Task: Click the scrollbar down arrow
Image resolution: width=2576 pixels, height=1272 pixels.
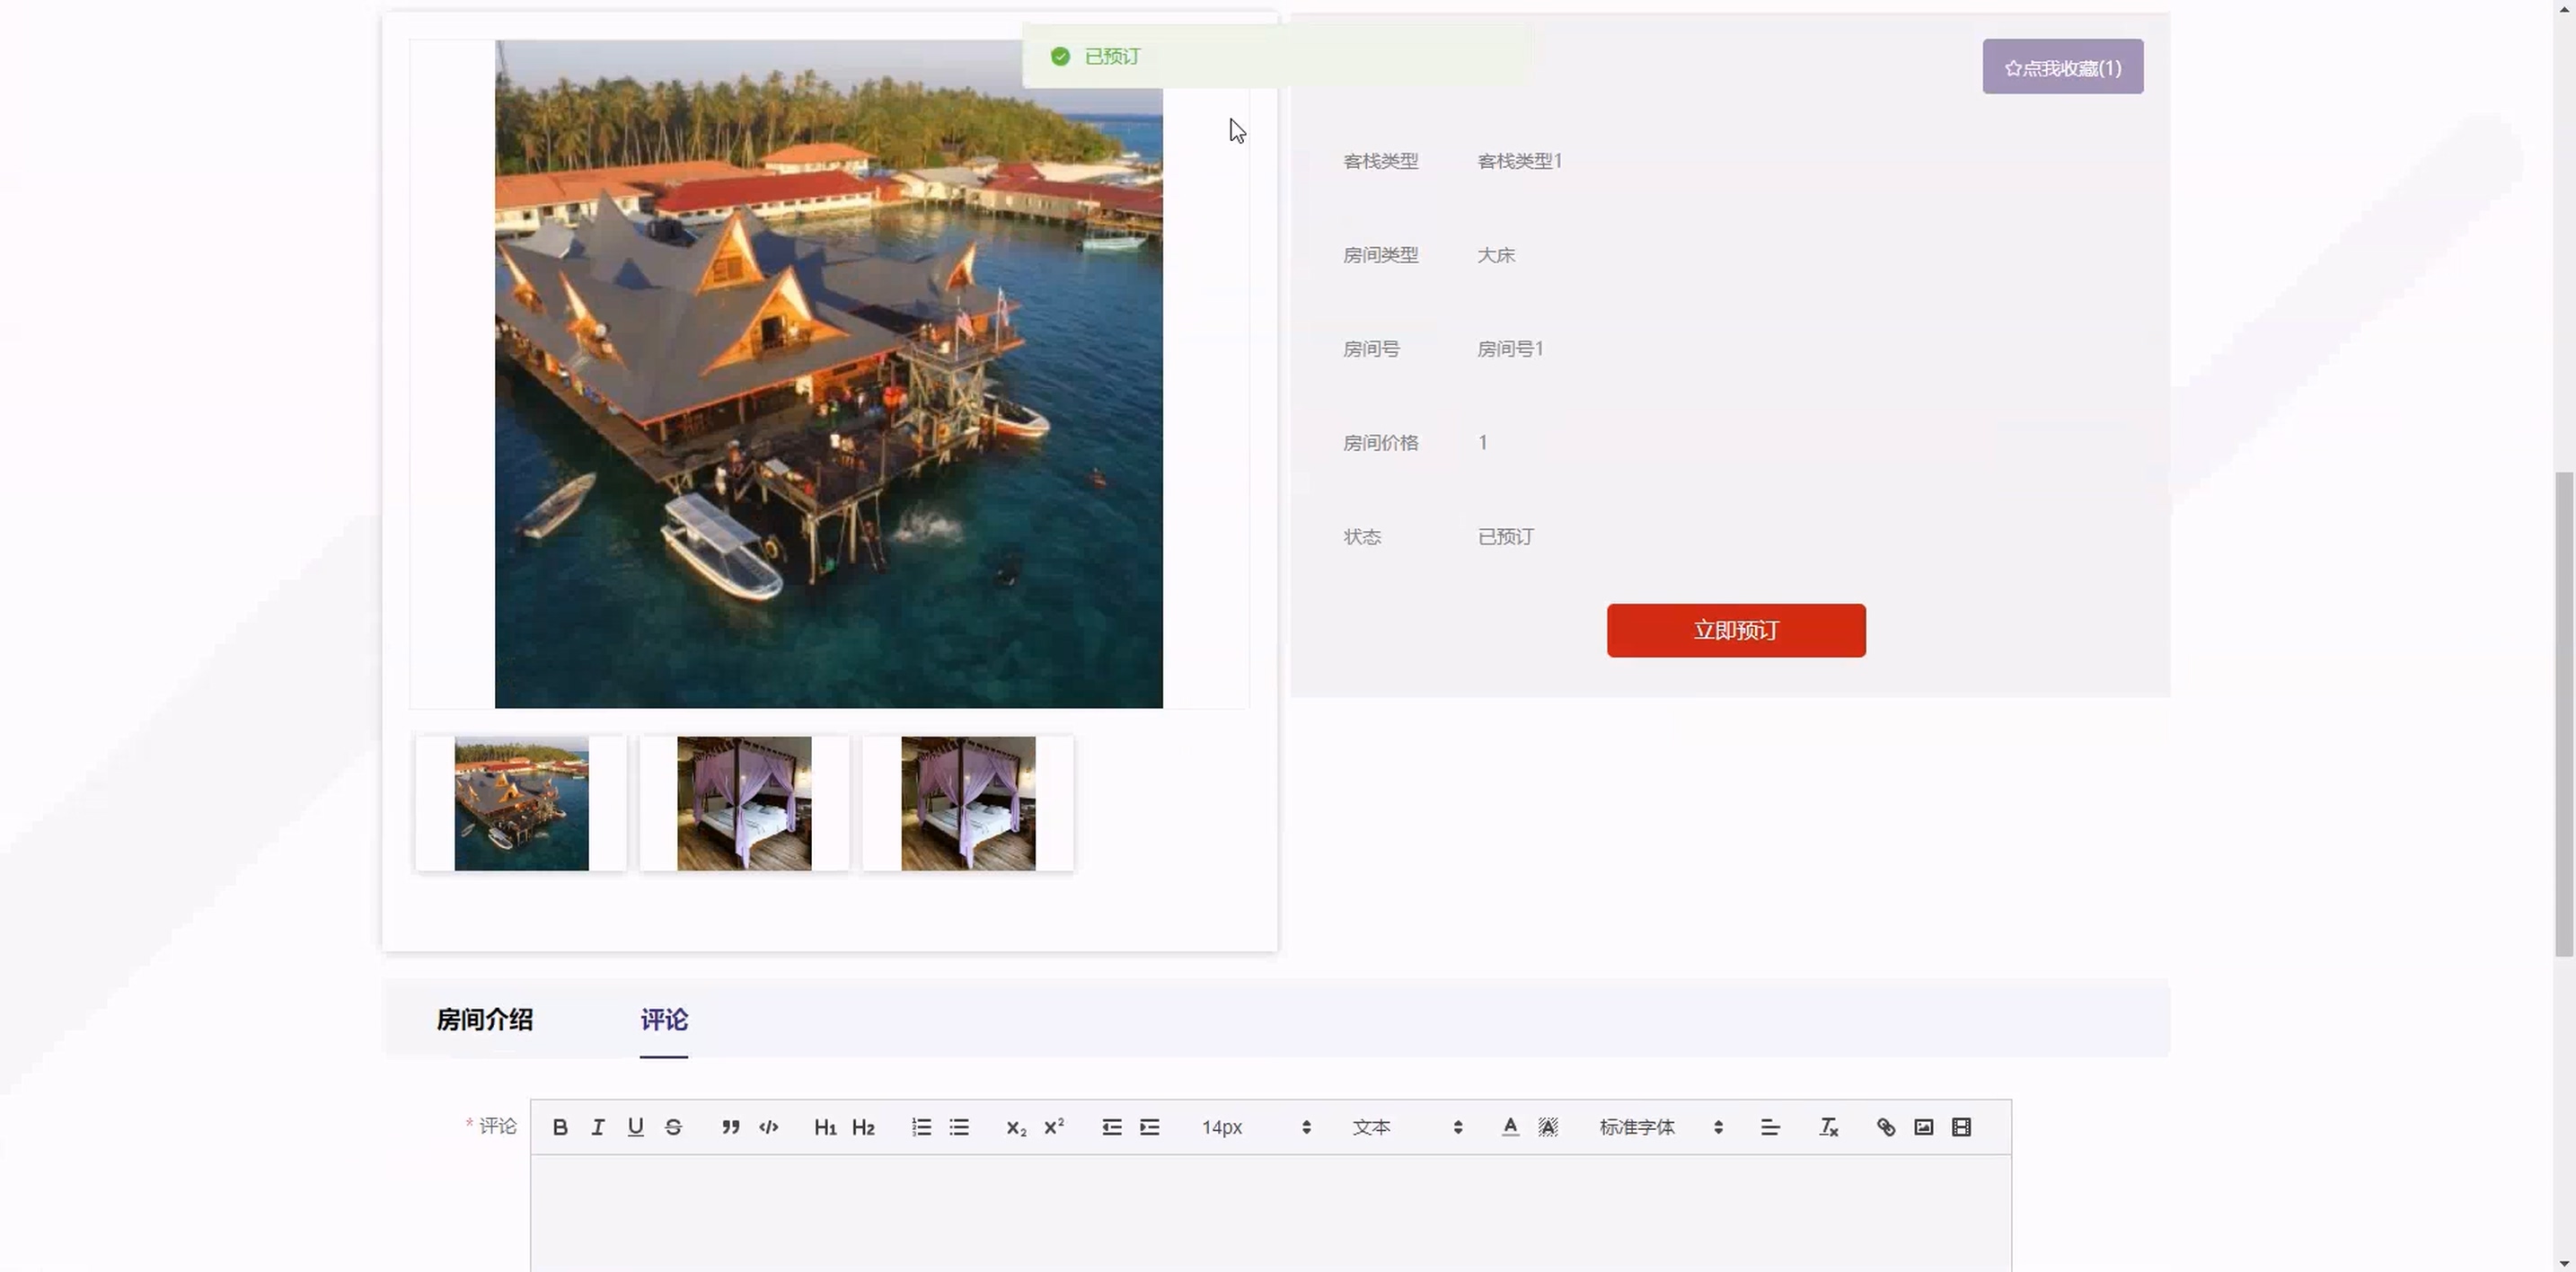Action: [x=2565, y=1263]
